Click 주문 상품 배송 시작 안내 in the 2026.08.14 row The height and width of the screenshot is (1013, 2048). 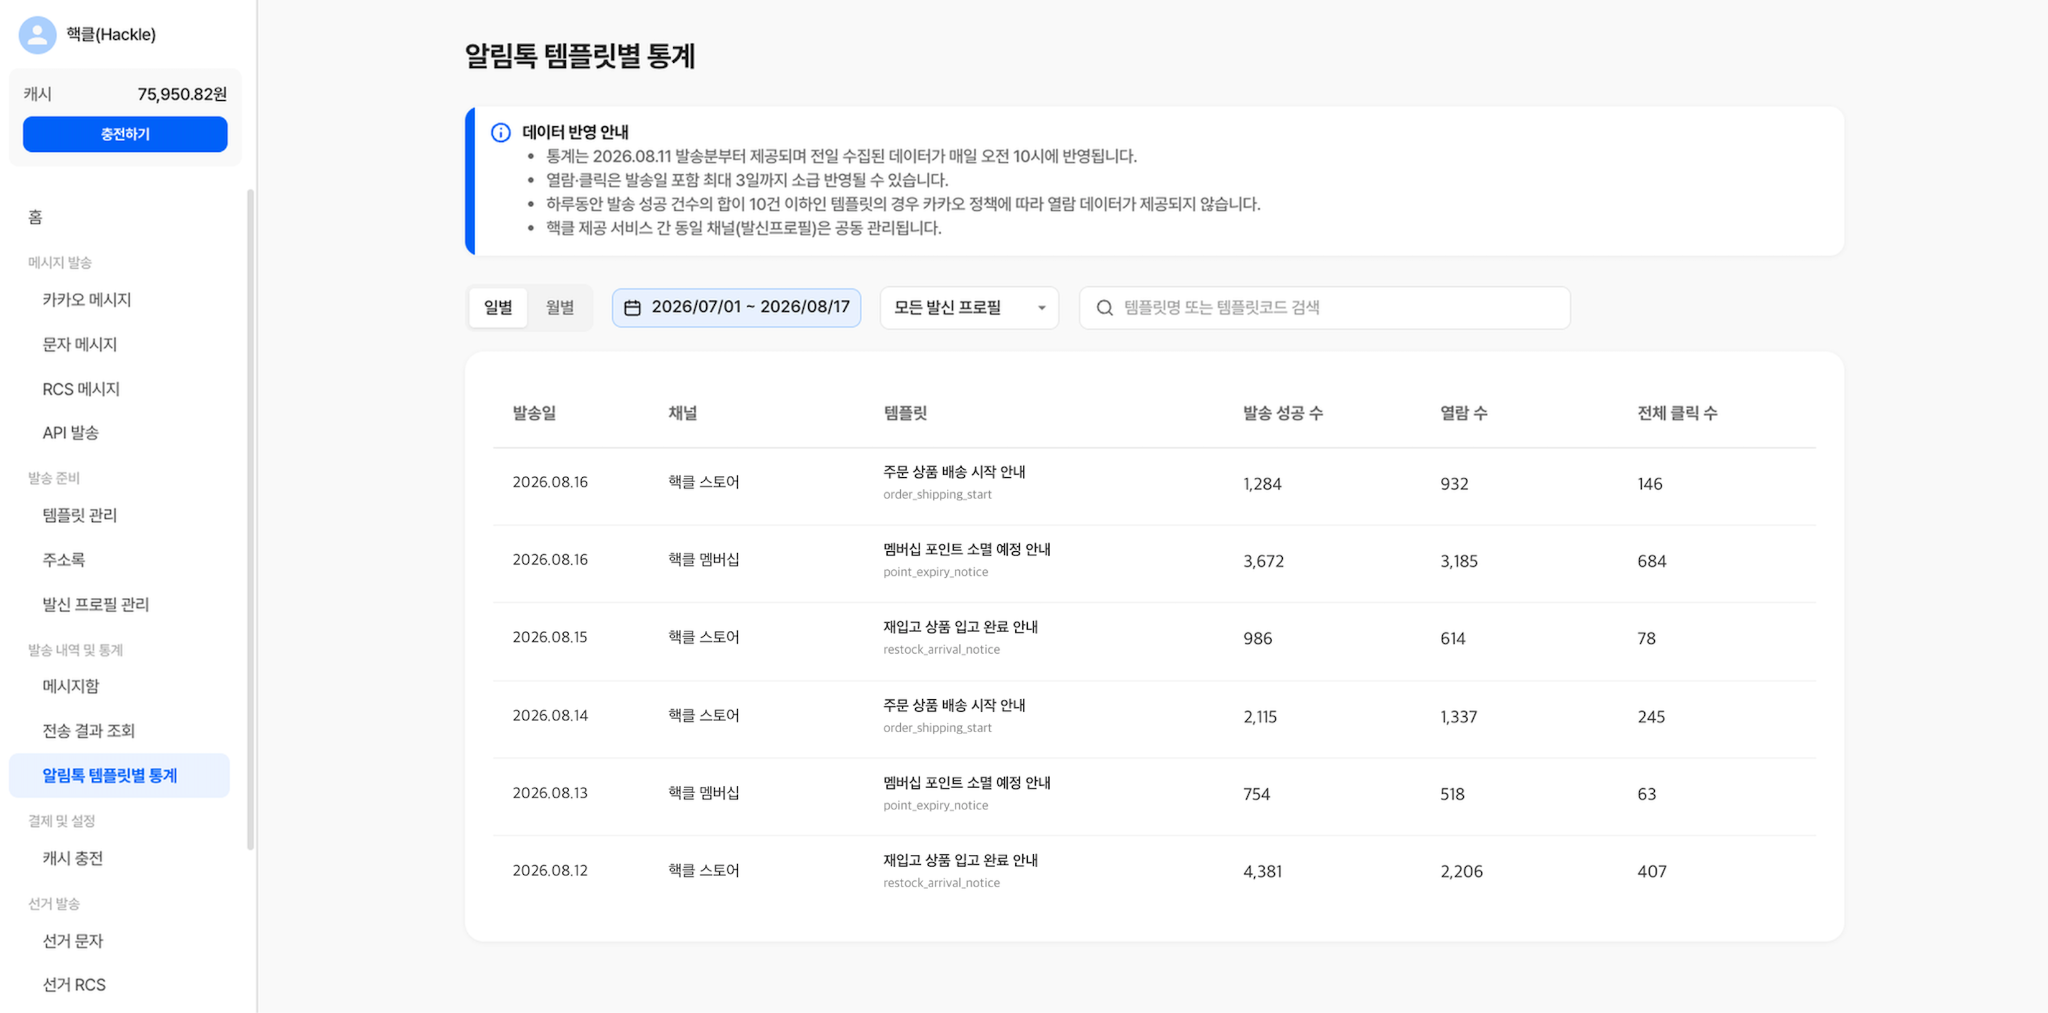[954, 705]
